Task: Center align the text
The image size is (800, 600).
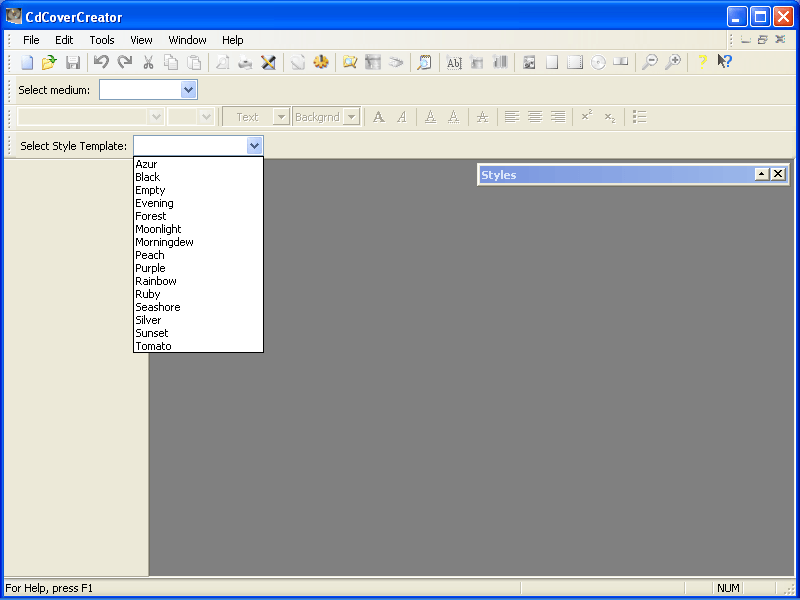Action: point(535,117)
